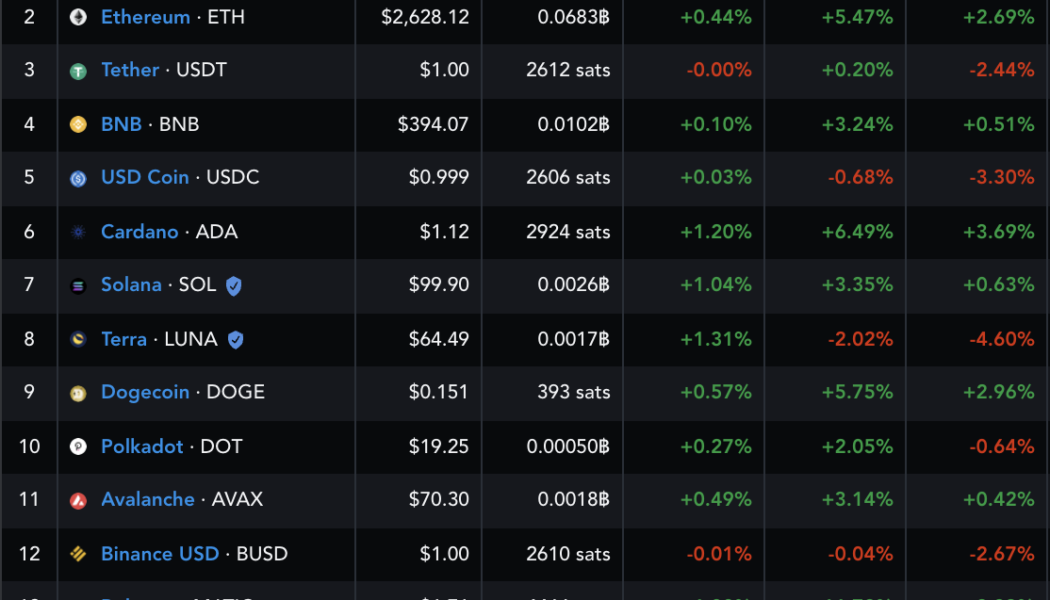Open the Terra link
1050x600 pixels.
[x=124, y=339]
